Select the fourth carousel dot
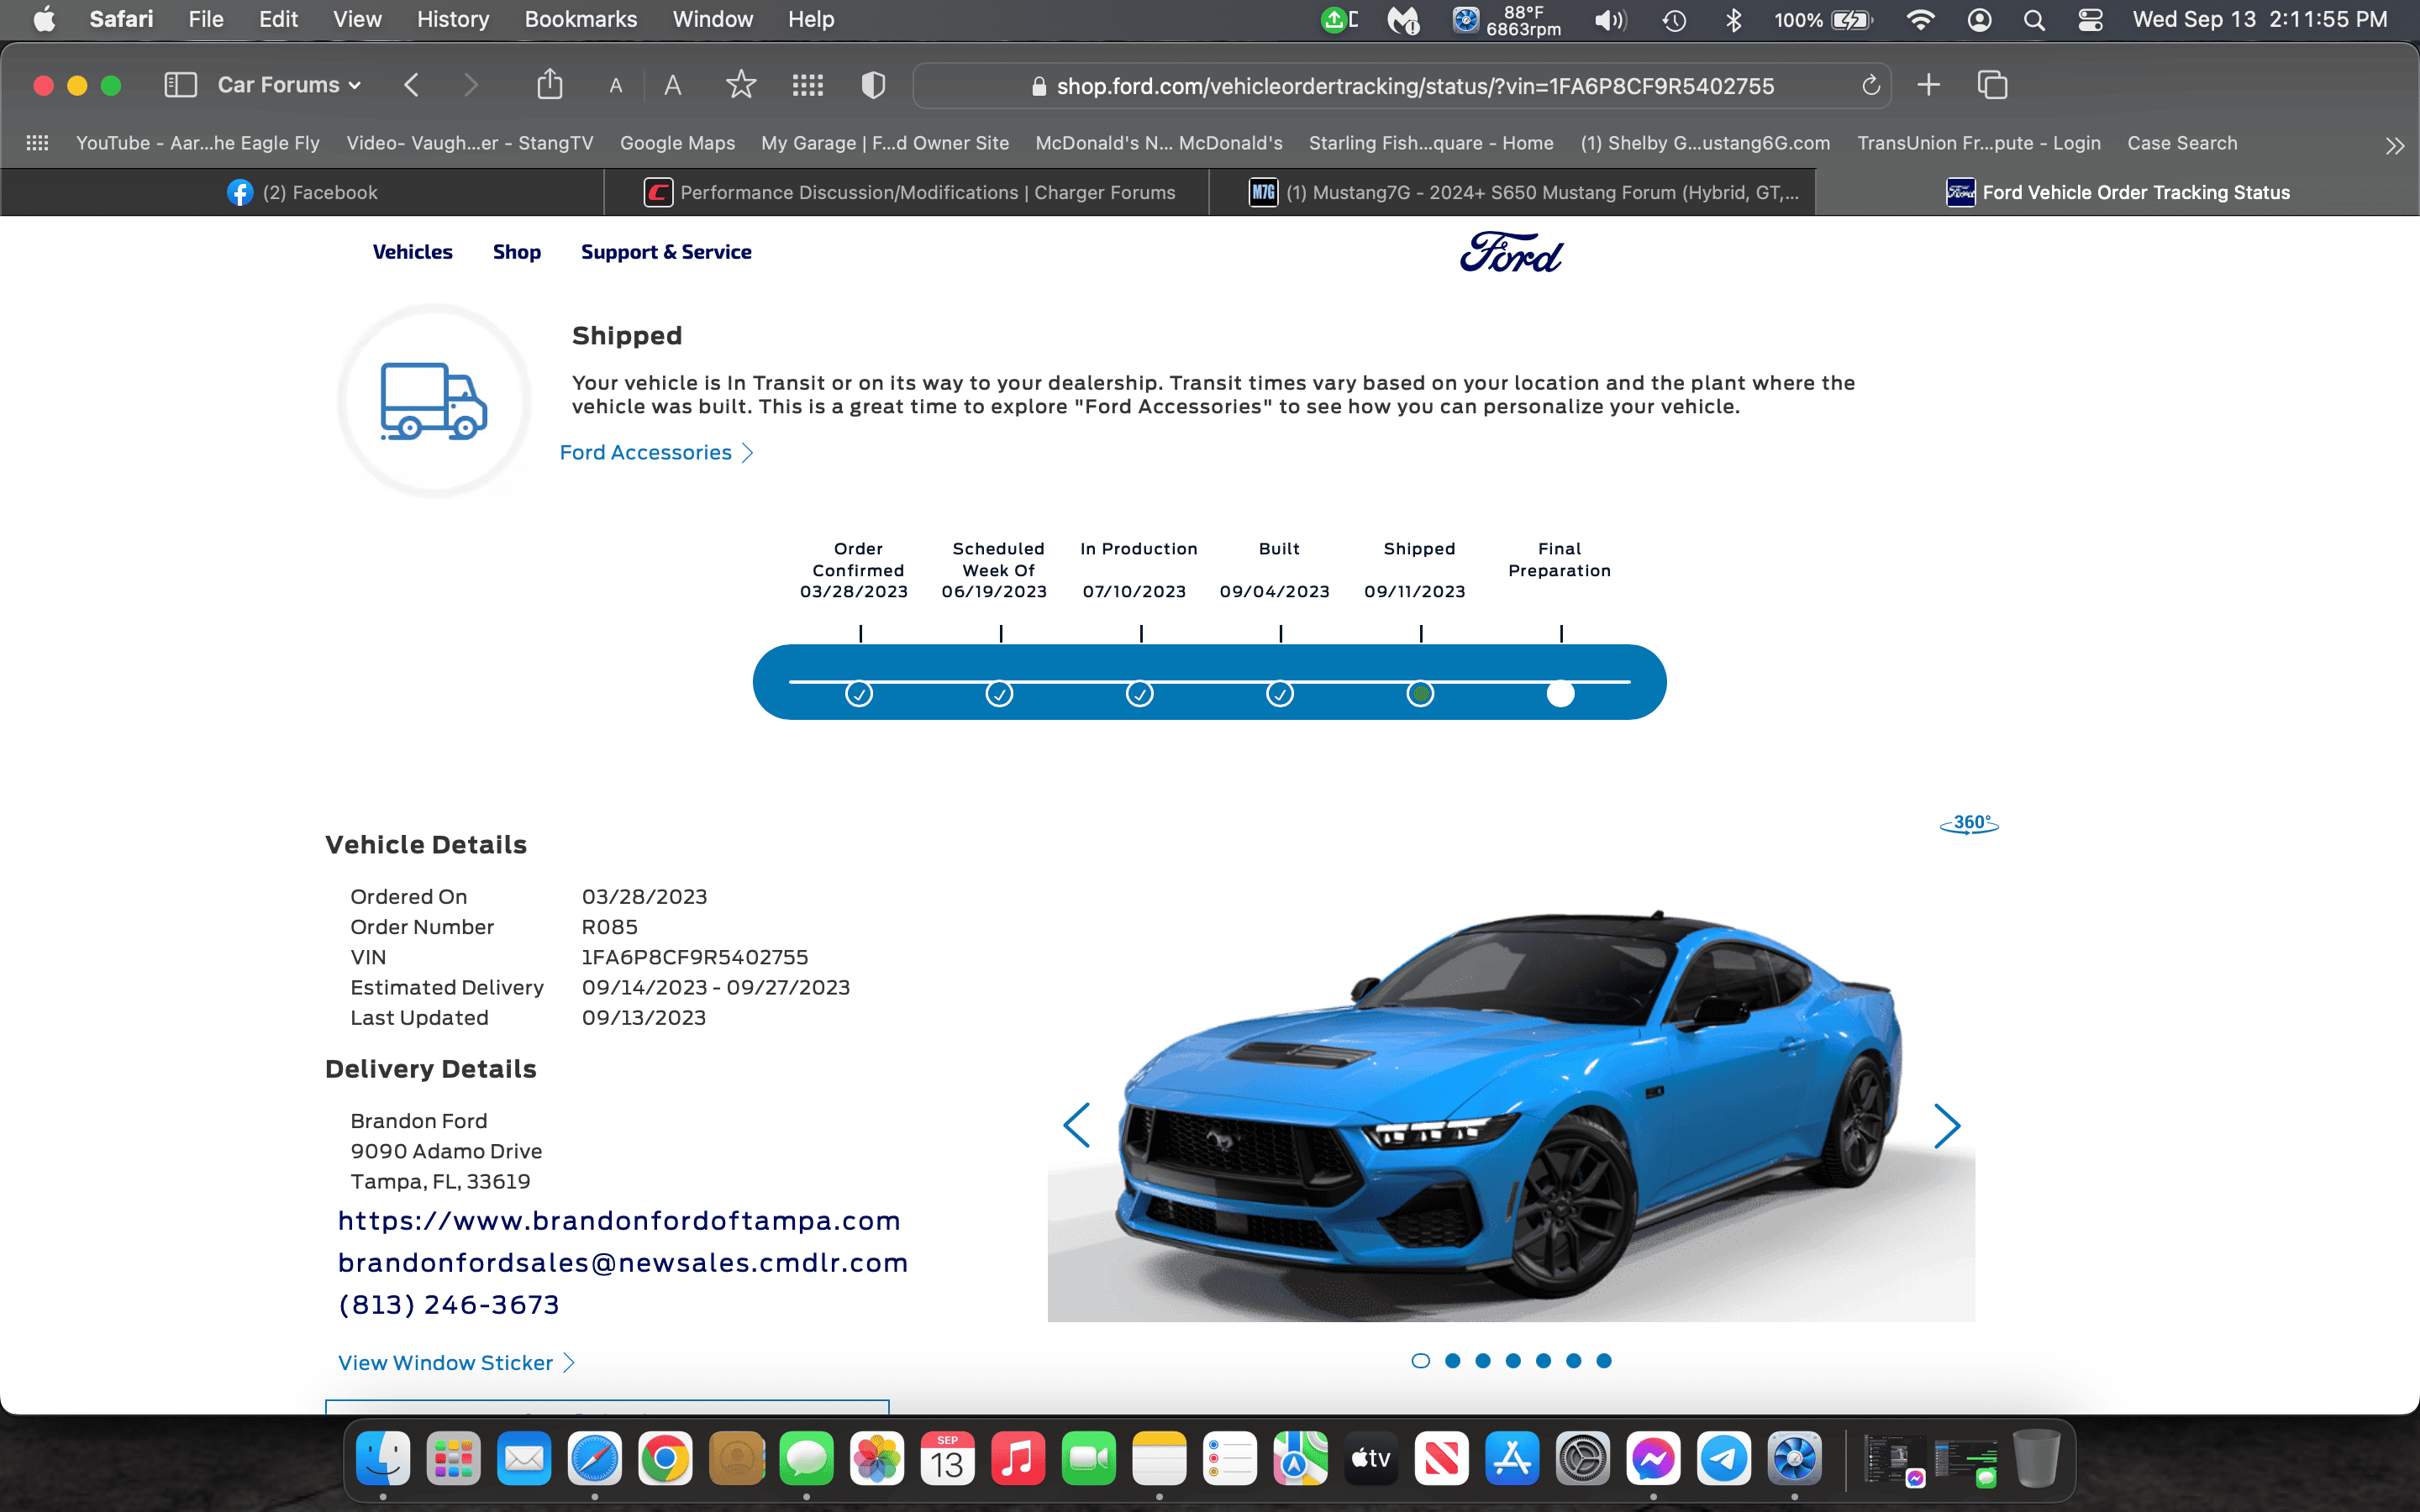 coord(1513,1360)
